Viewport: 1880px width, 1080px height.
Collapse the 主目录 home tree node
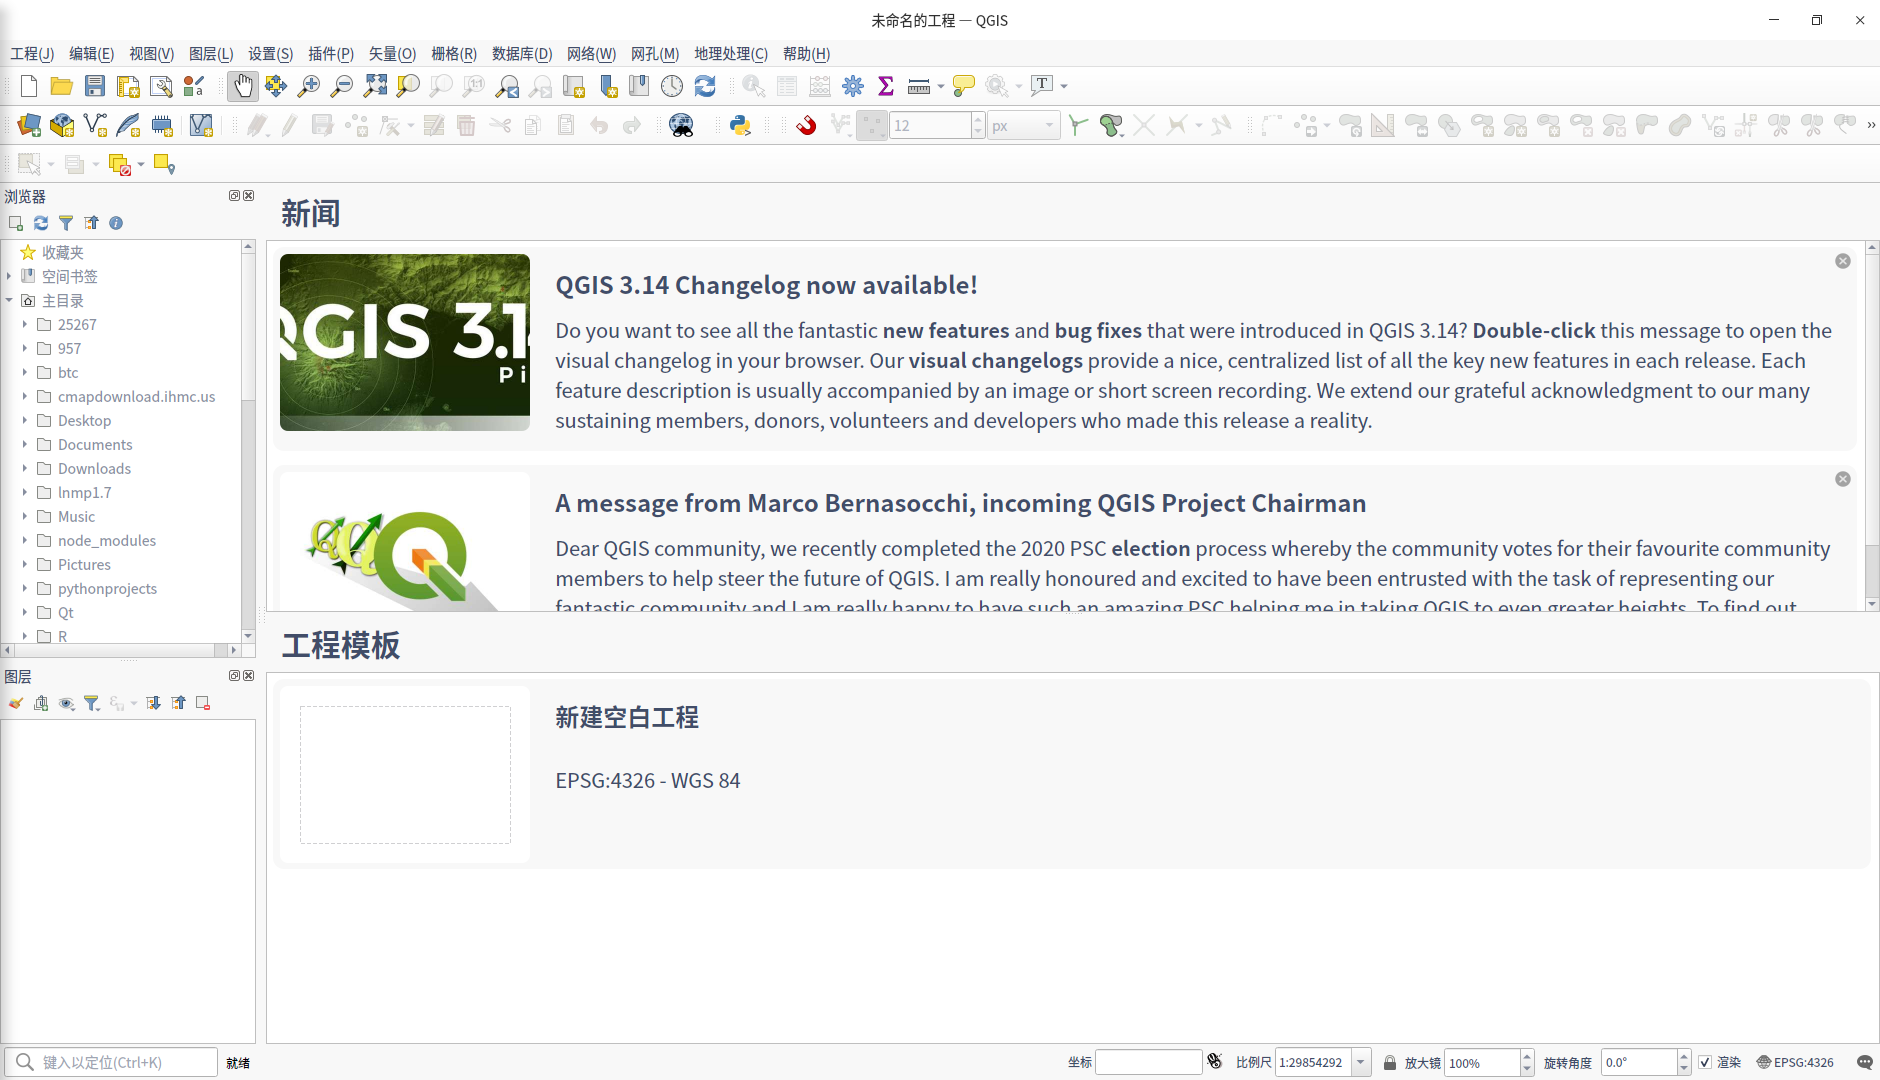pos(9,300)
